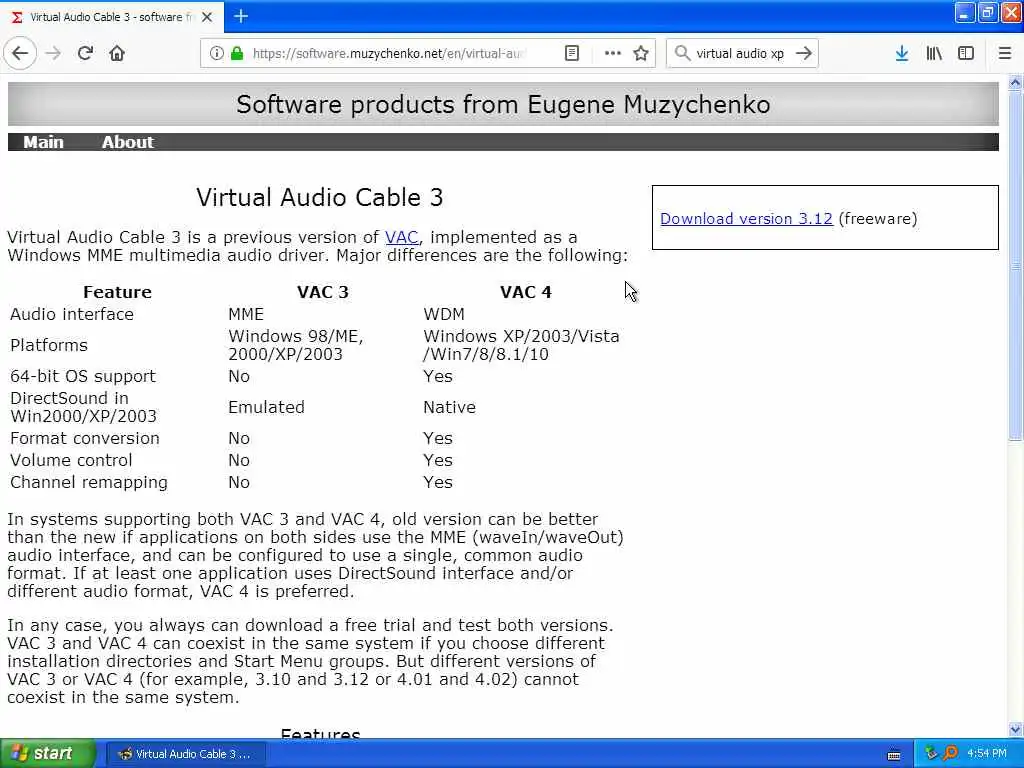Open the Windows start menu
Image resolution: width=1024 pixels, height=768 pixels.
(48, 753)
